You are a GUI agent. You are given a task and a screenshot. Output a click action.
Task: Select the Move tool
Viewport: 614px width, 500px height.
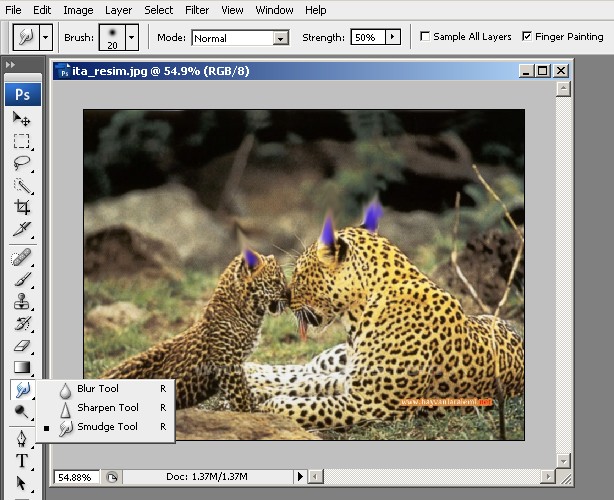[22, 119]
